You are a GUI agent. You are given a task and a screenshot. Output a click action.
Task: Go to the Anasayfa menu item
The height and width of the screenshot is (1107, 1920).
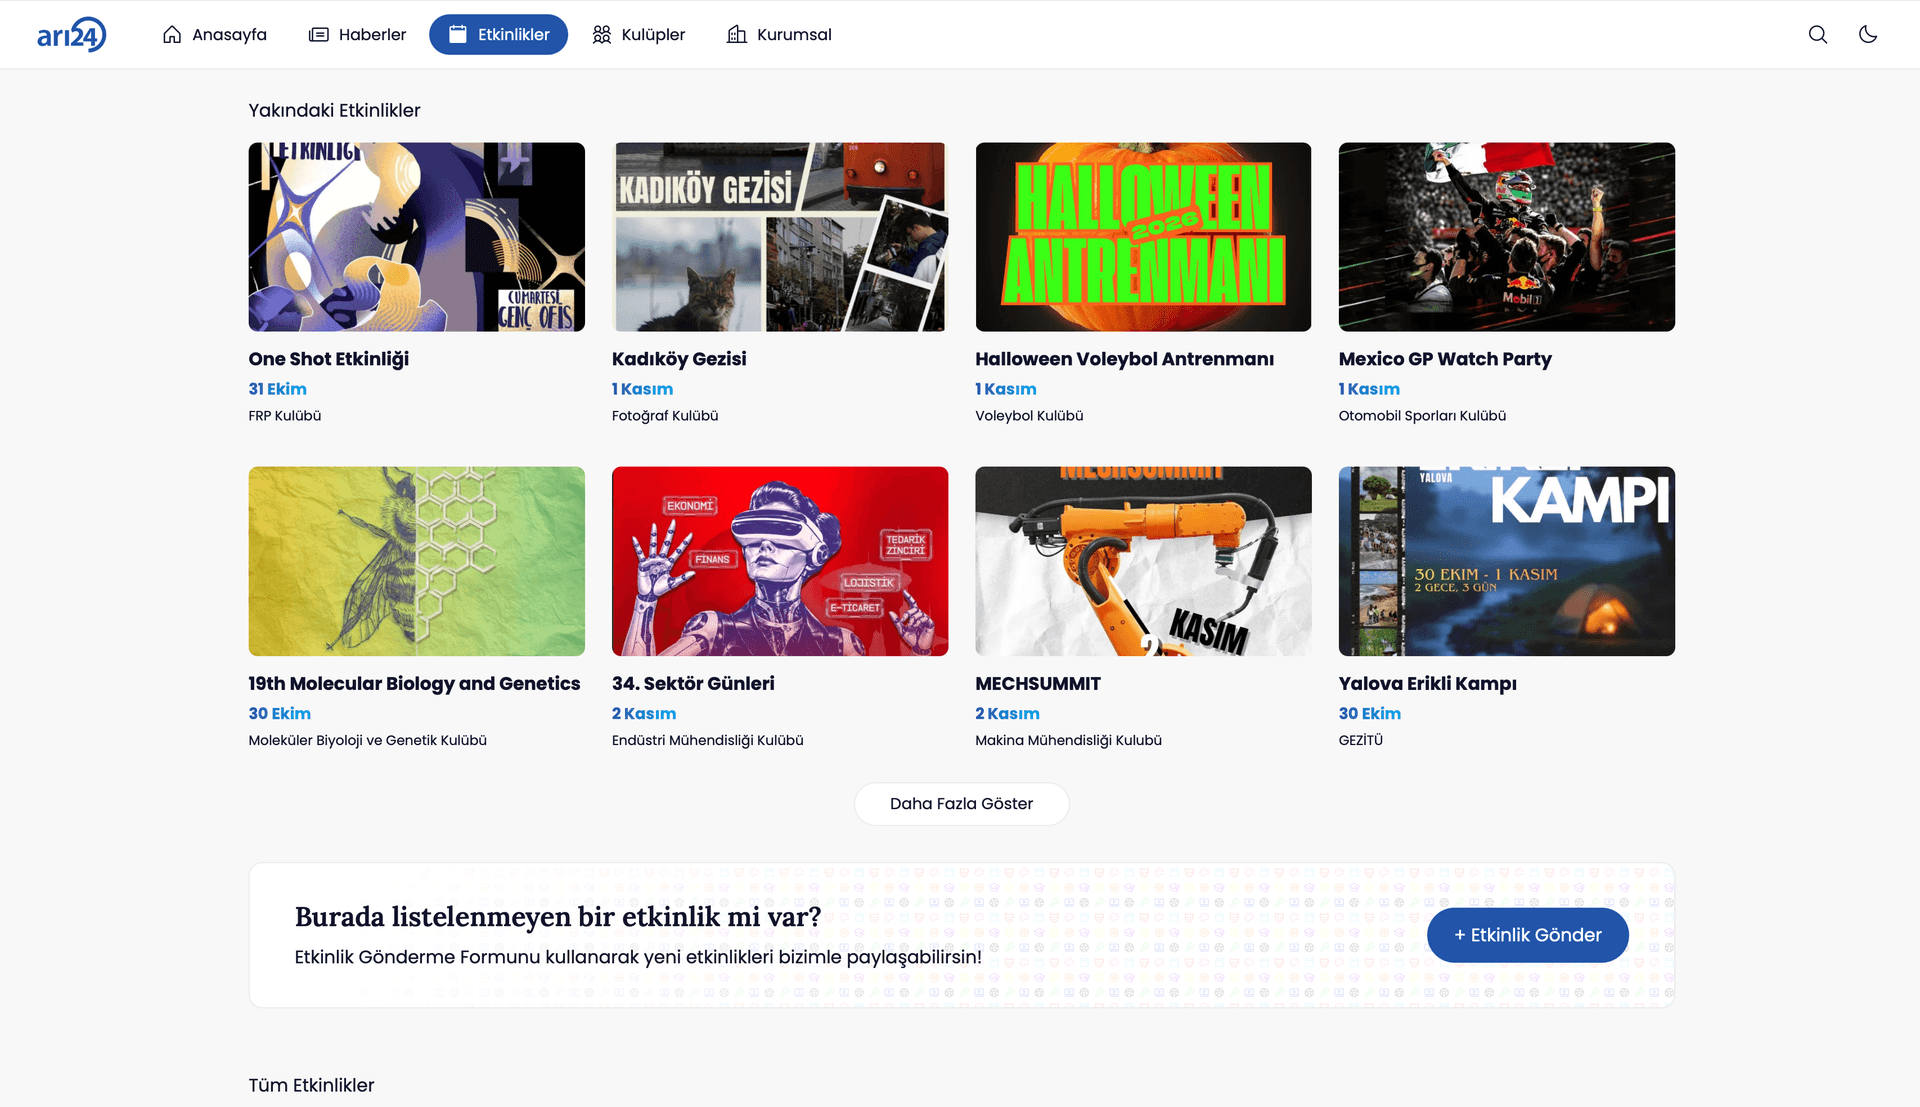tap(215, 34)
